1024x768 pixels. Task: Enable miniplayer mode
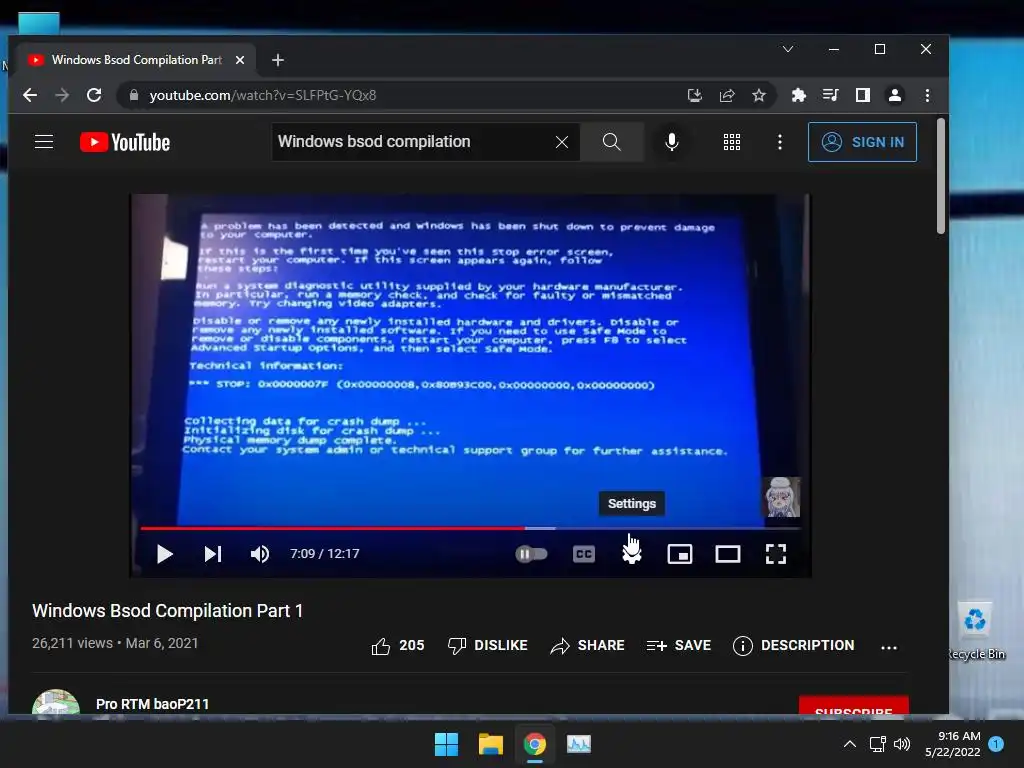point(680,554)
